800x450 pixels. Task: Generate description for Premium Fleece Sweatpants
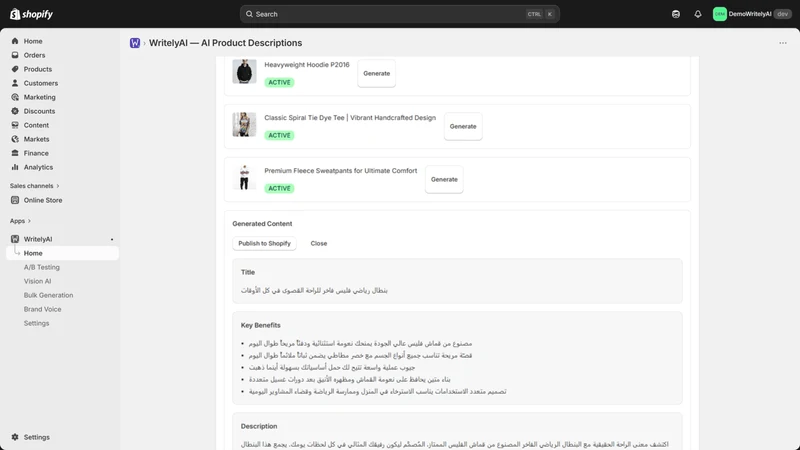pos(444,180)
